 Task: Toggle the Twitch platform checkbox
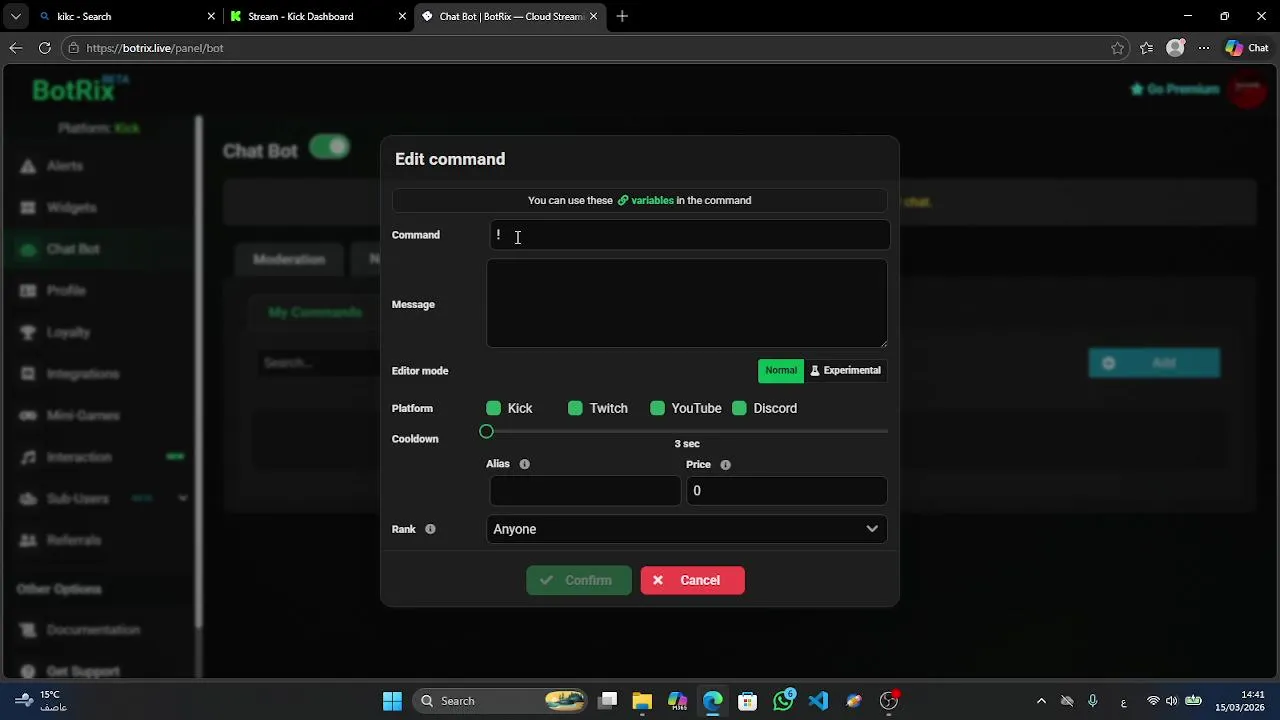pyautogui.click(x=575, y=408)
